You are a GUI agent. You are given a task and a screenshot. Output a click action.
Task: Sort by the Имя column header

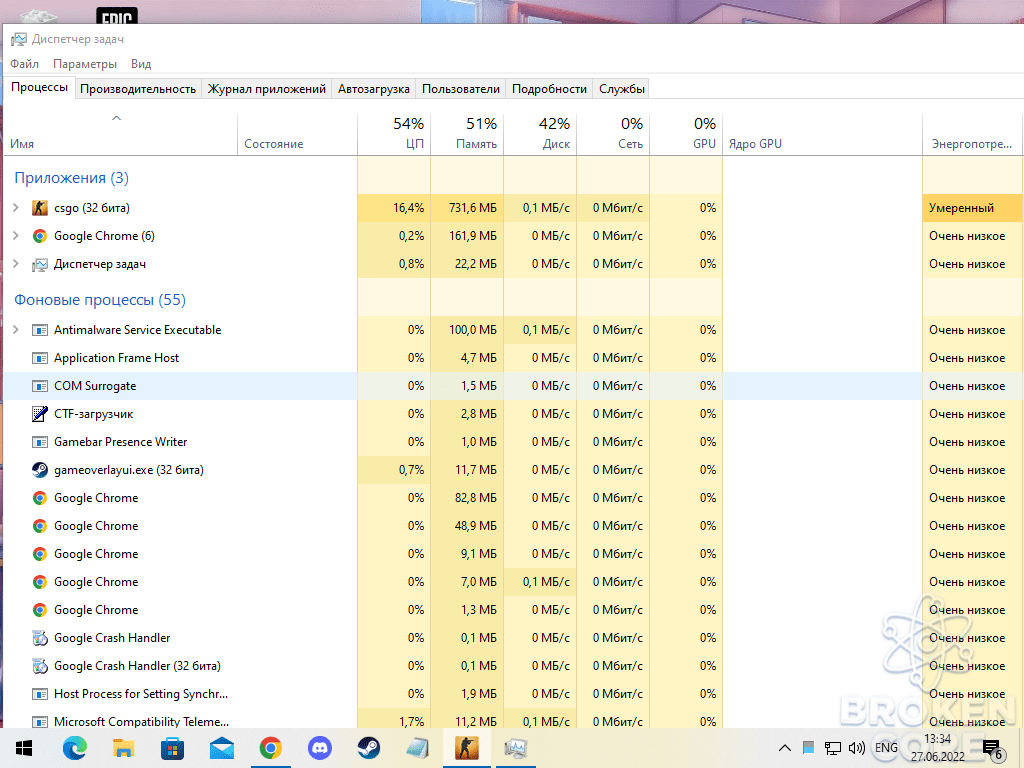click(x=121, y=134)
